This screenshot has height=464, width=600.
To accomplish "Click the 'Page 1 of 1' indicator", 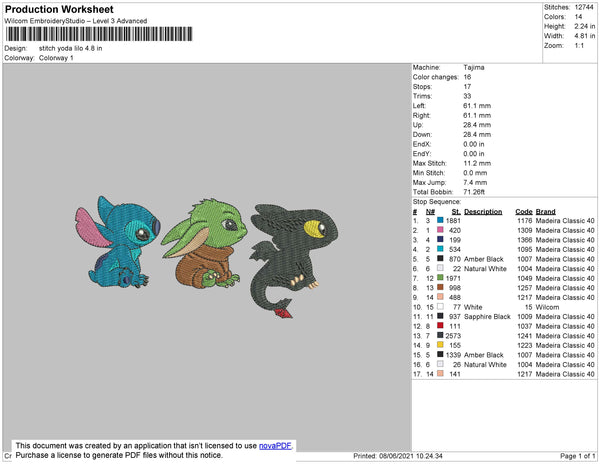I will tap(577, 456).
